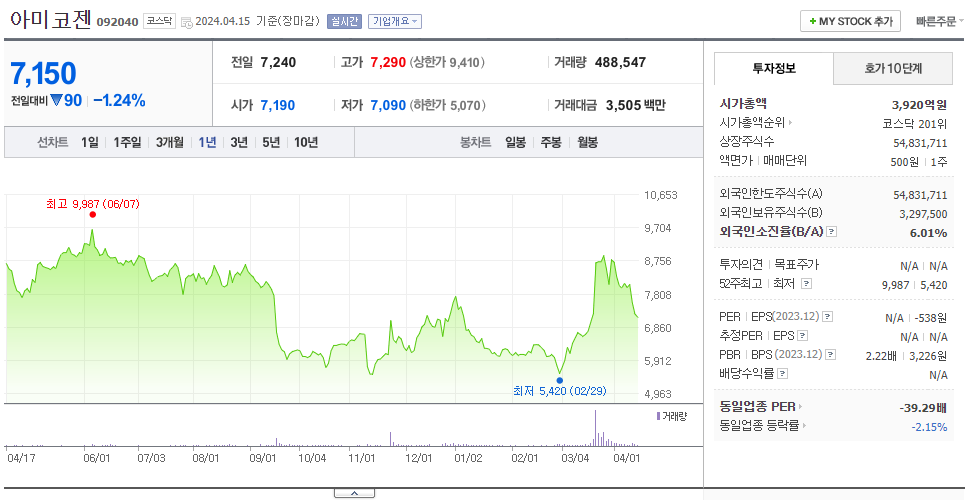The height and width of the screenshot is (500, 968).
Task: Click the red 최고 9,987 point marker
Action: point(93,214)
